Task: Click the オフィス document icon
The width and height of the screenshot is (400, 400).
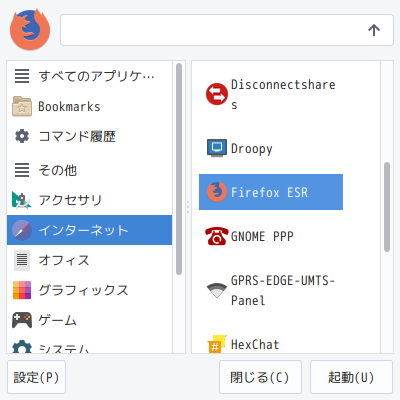Action: pos(22,260)
